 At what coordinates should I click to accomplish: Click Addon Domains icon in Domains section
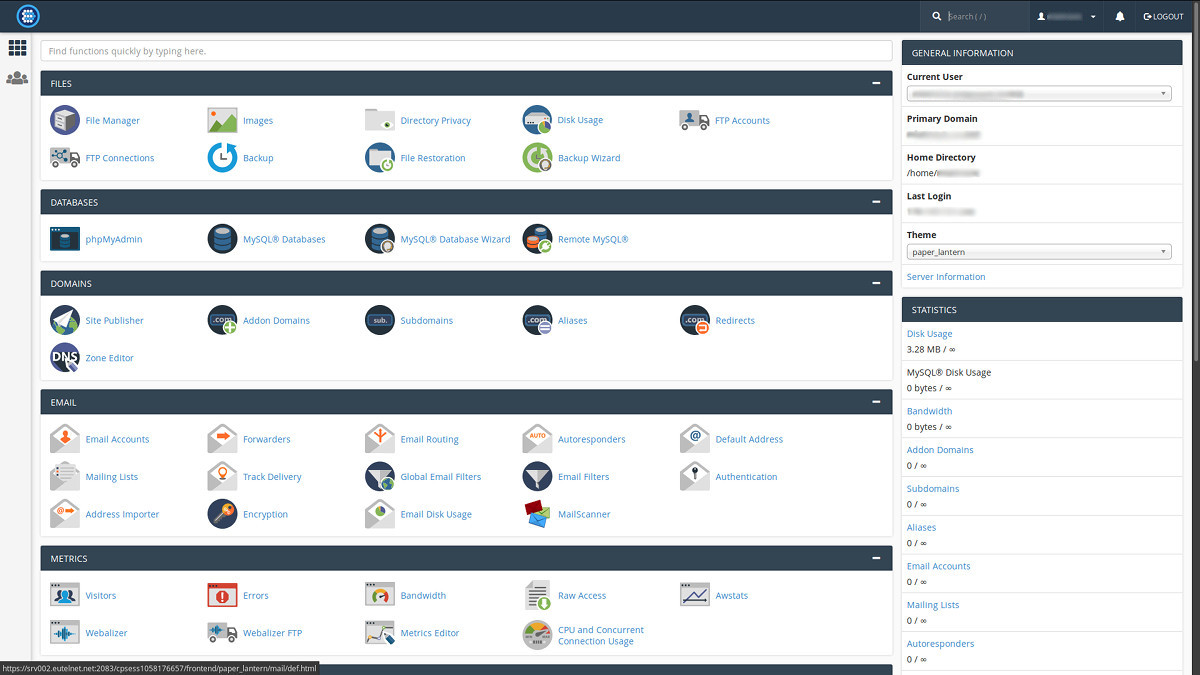pyautogui.click(x=222, y=320)
